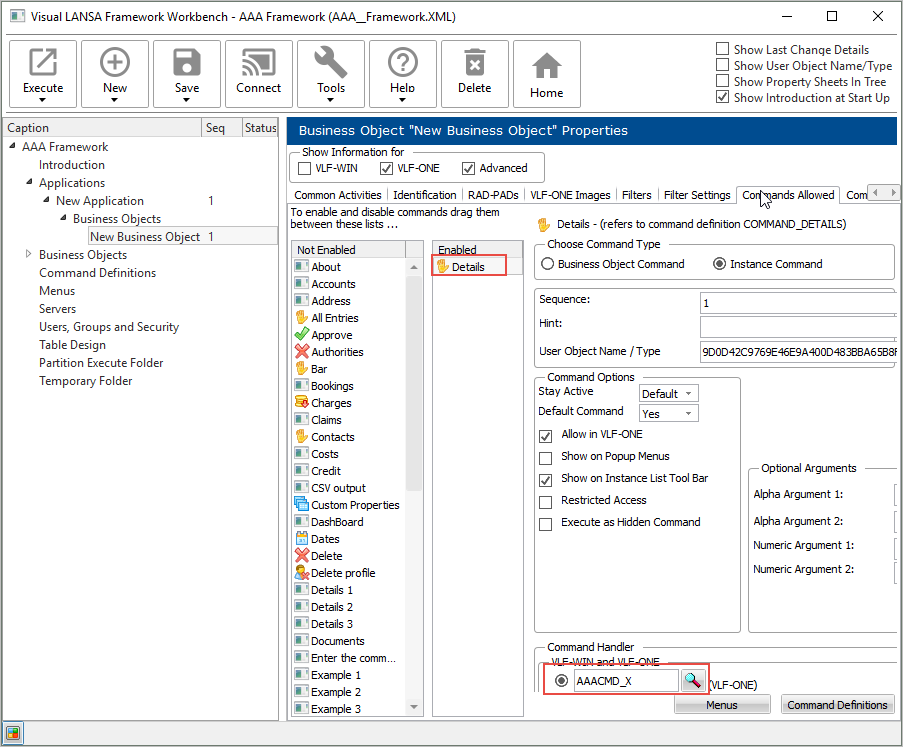Check Show on Popup Menus
Screen dimensions: 903x747
546,457
